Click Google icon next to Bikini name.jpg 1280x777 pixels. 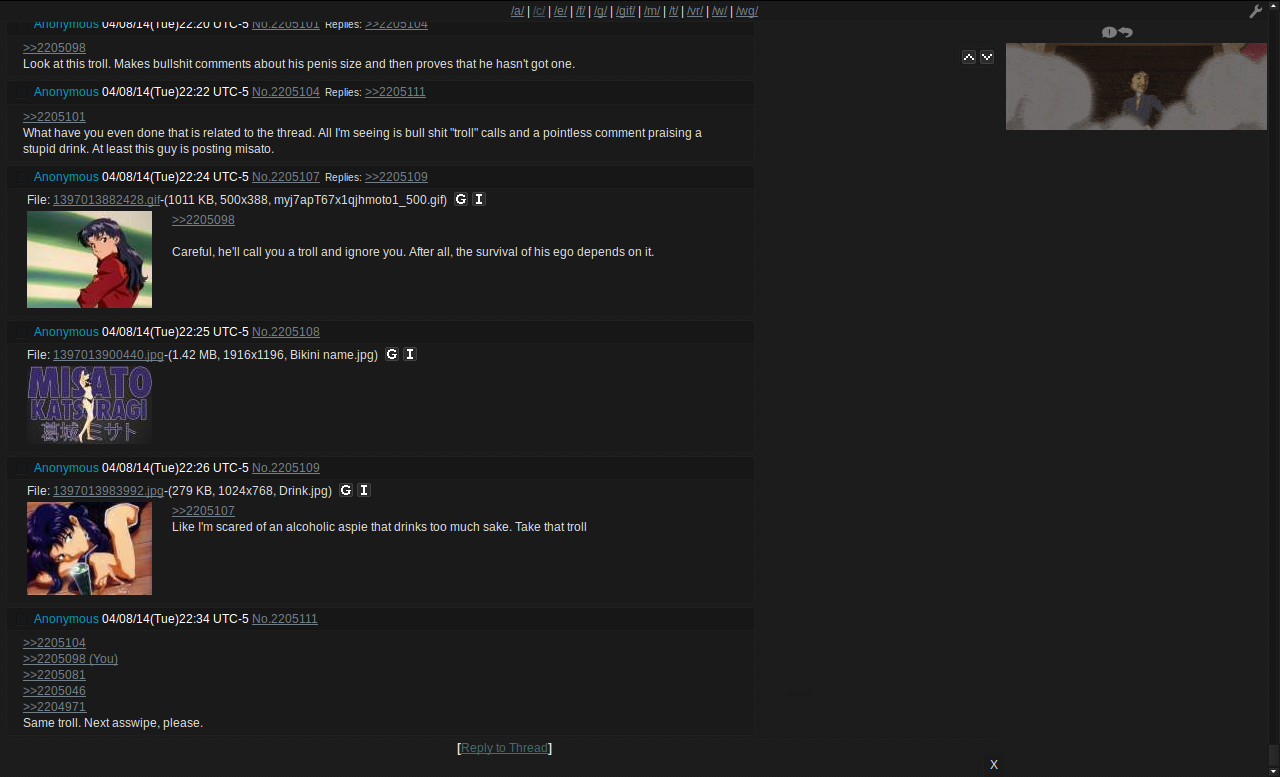pos(392,354)
